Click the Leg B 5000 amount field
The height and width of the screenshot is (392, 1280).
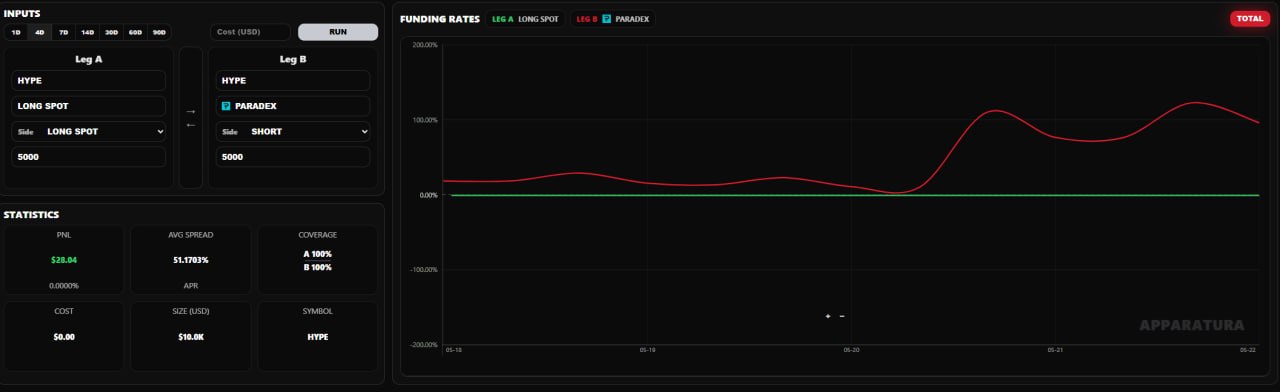click(293, 157)
